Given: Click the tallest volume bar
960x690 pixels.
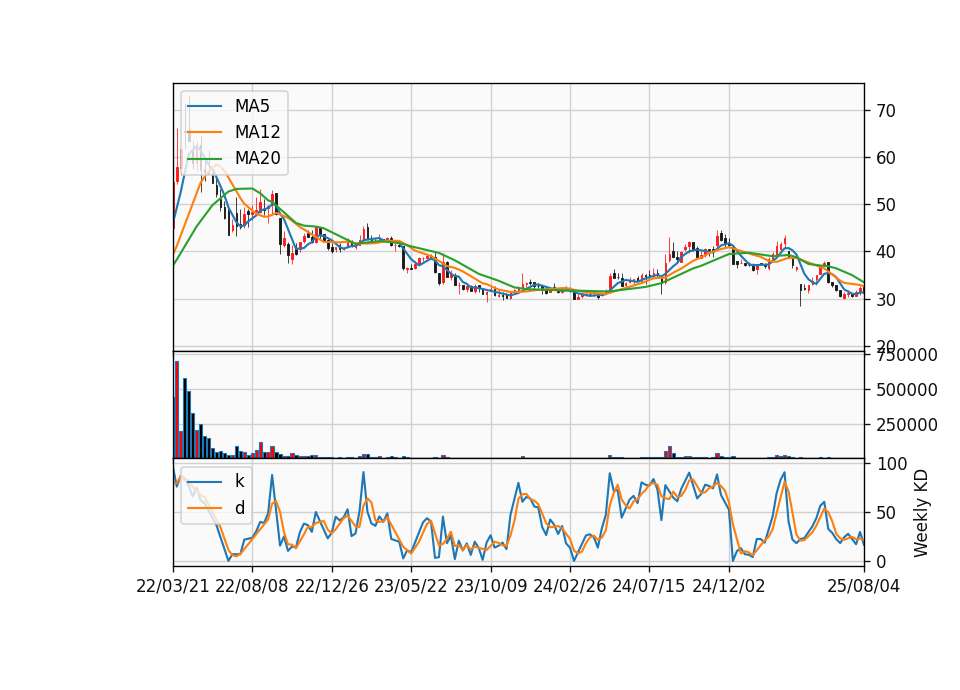Looking at the screenshot, I should point(177,410).
